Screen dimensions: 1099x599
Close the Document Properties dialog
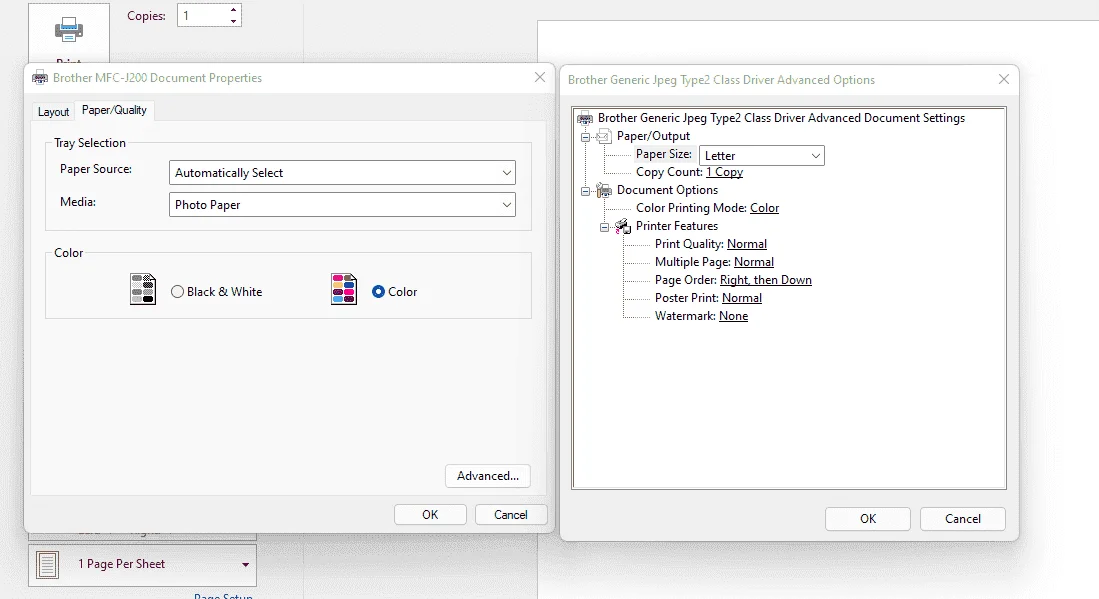click(540, 77)
